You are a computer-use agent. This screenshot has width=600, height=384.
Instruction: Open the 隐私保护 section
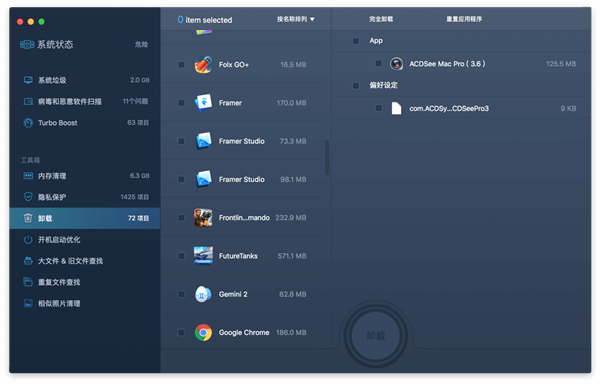coord(85,197)
